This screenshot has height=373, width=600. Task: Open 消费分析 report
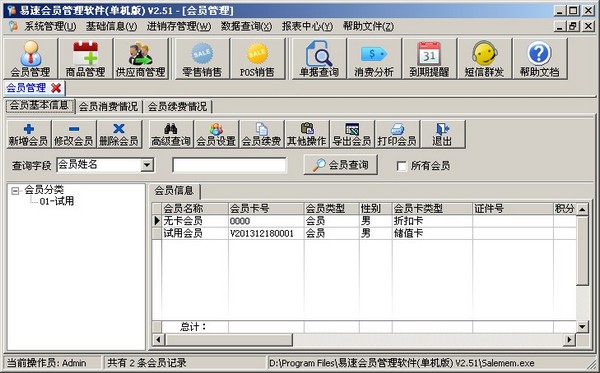pos(374,59)
